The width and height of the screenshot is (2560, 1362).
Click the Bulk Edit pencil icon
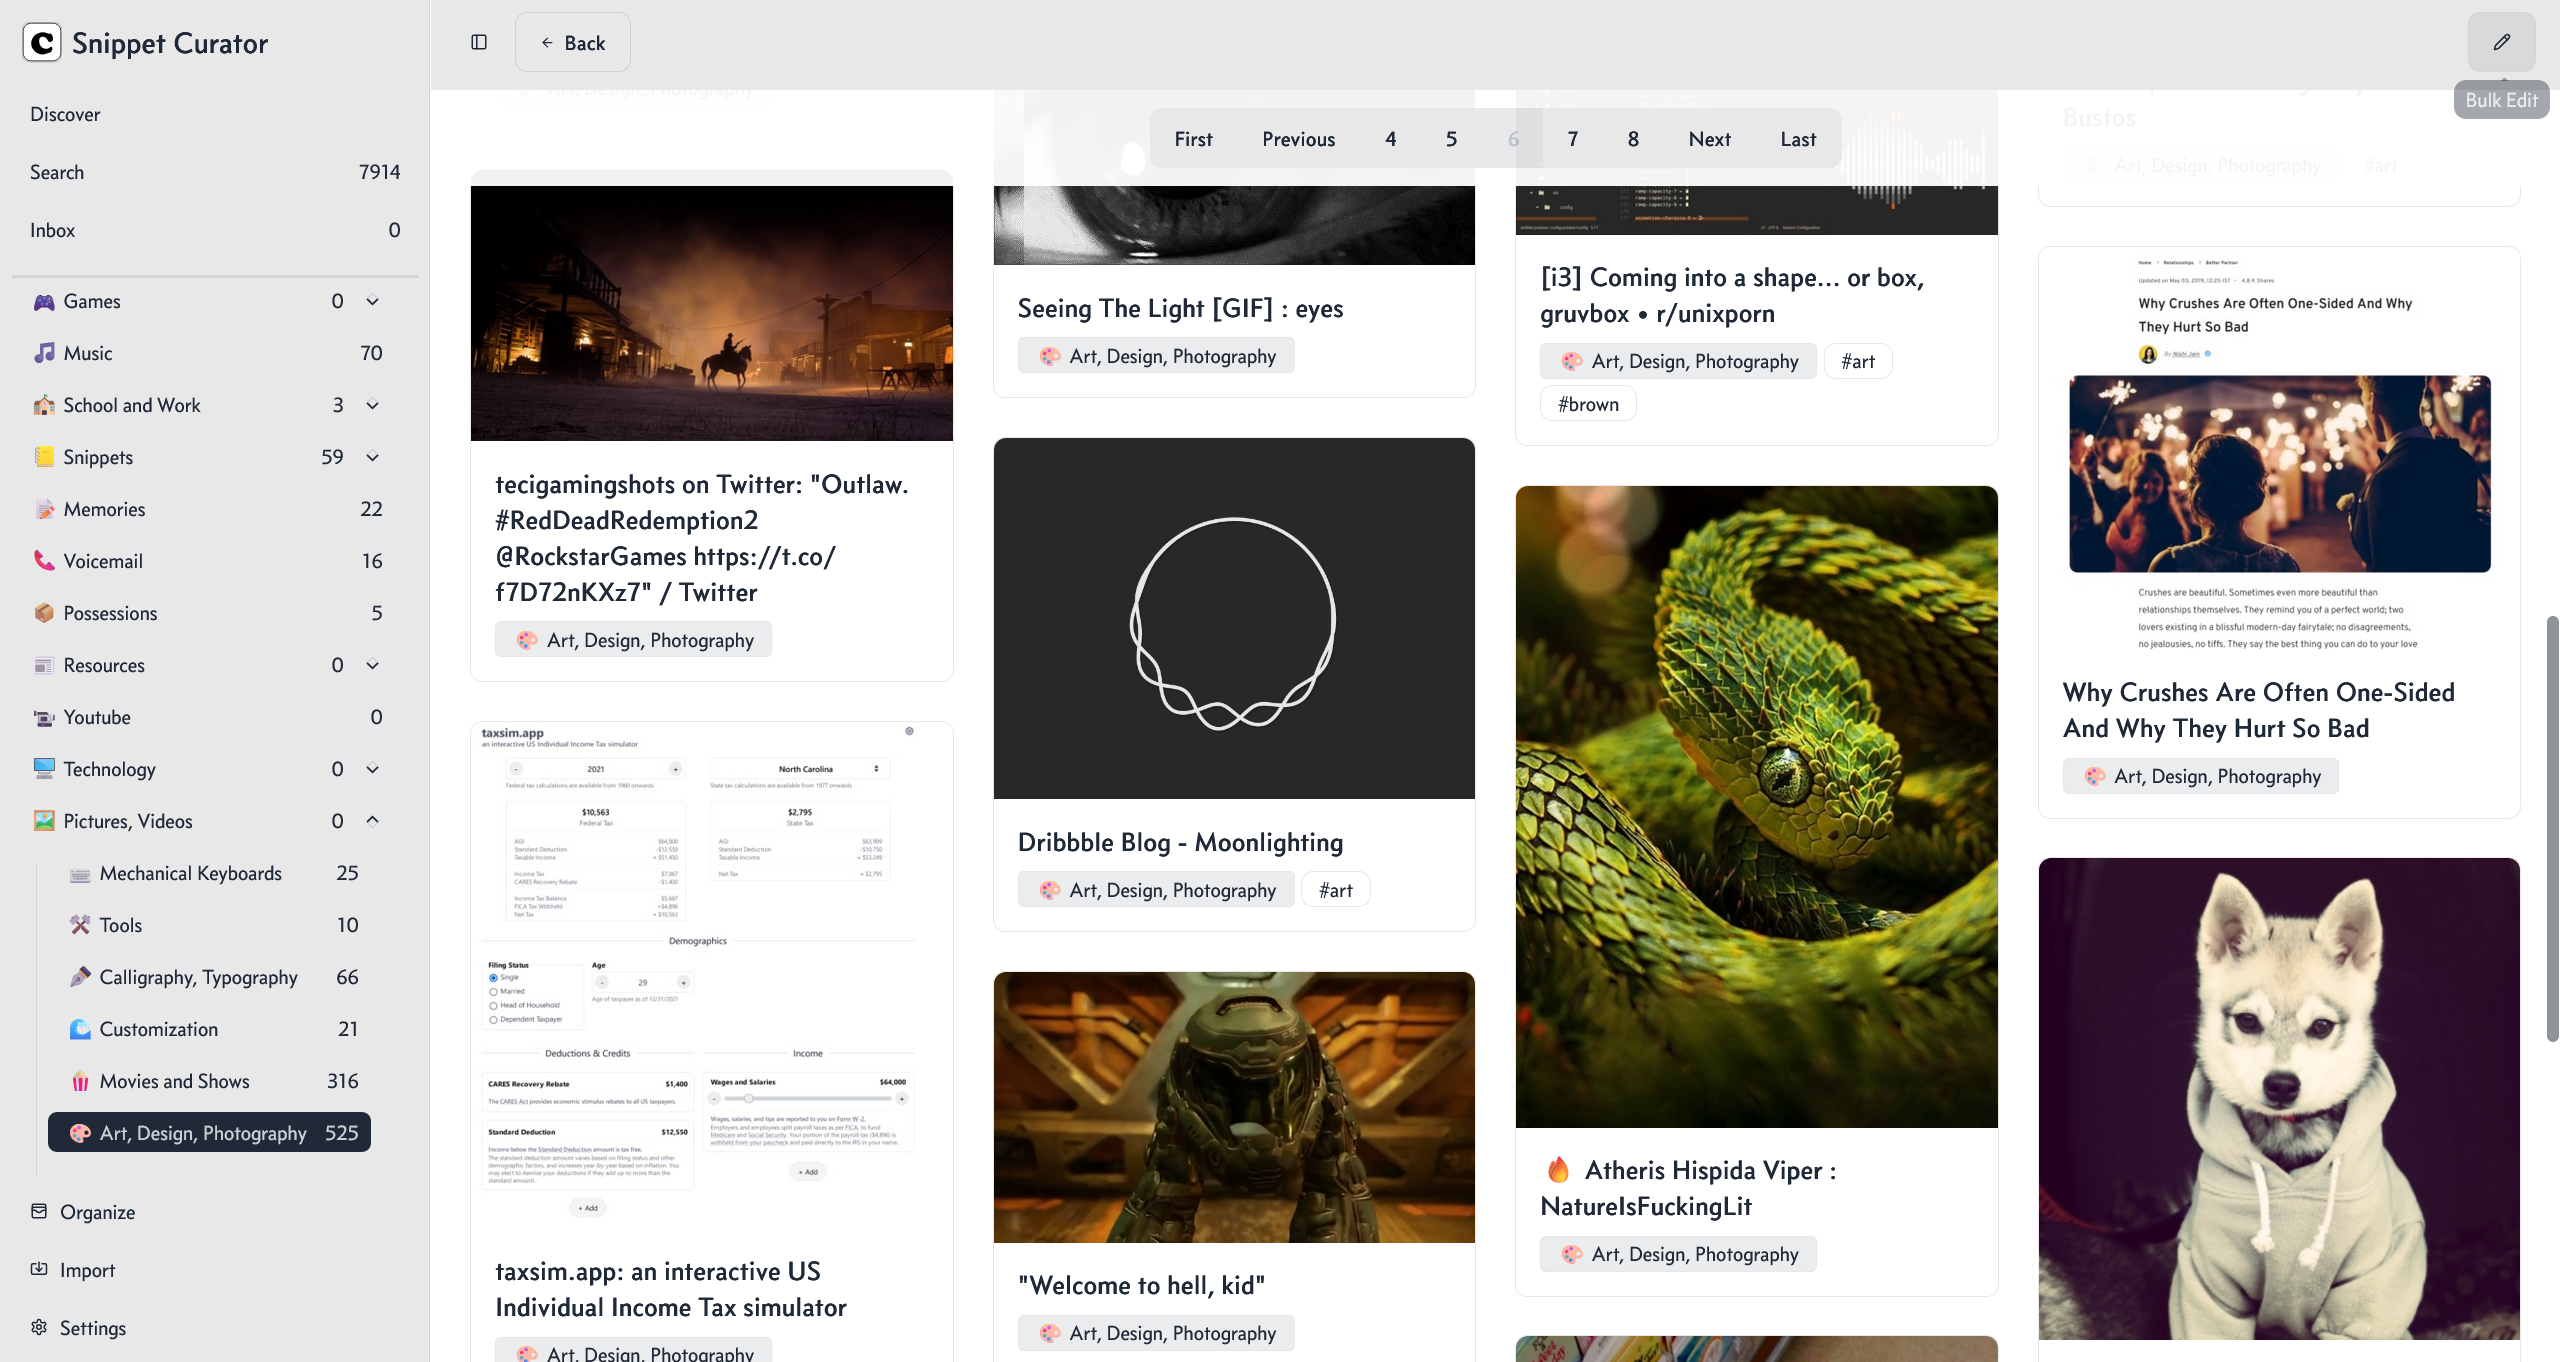2502,42
